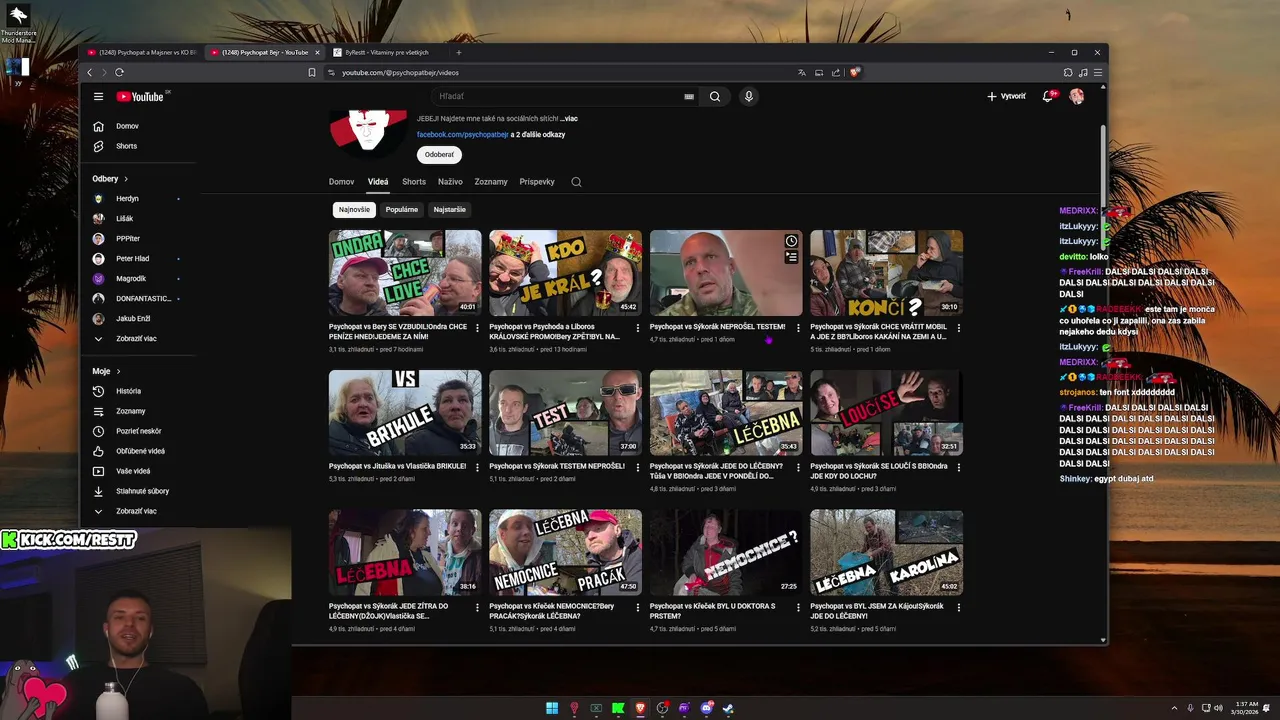This screenshot has width=1280, height=720.
Task: Switch to Príspevky channel tab
Action: (537, 182)
